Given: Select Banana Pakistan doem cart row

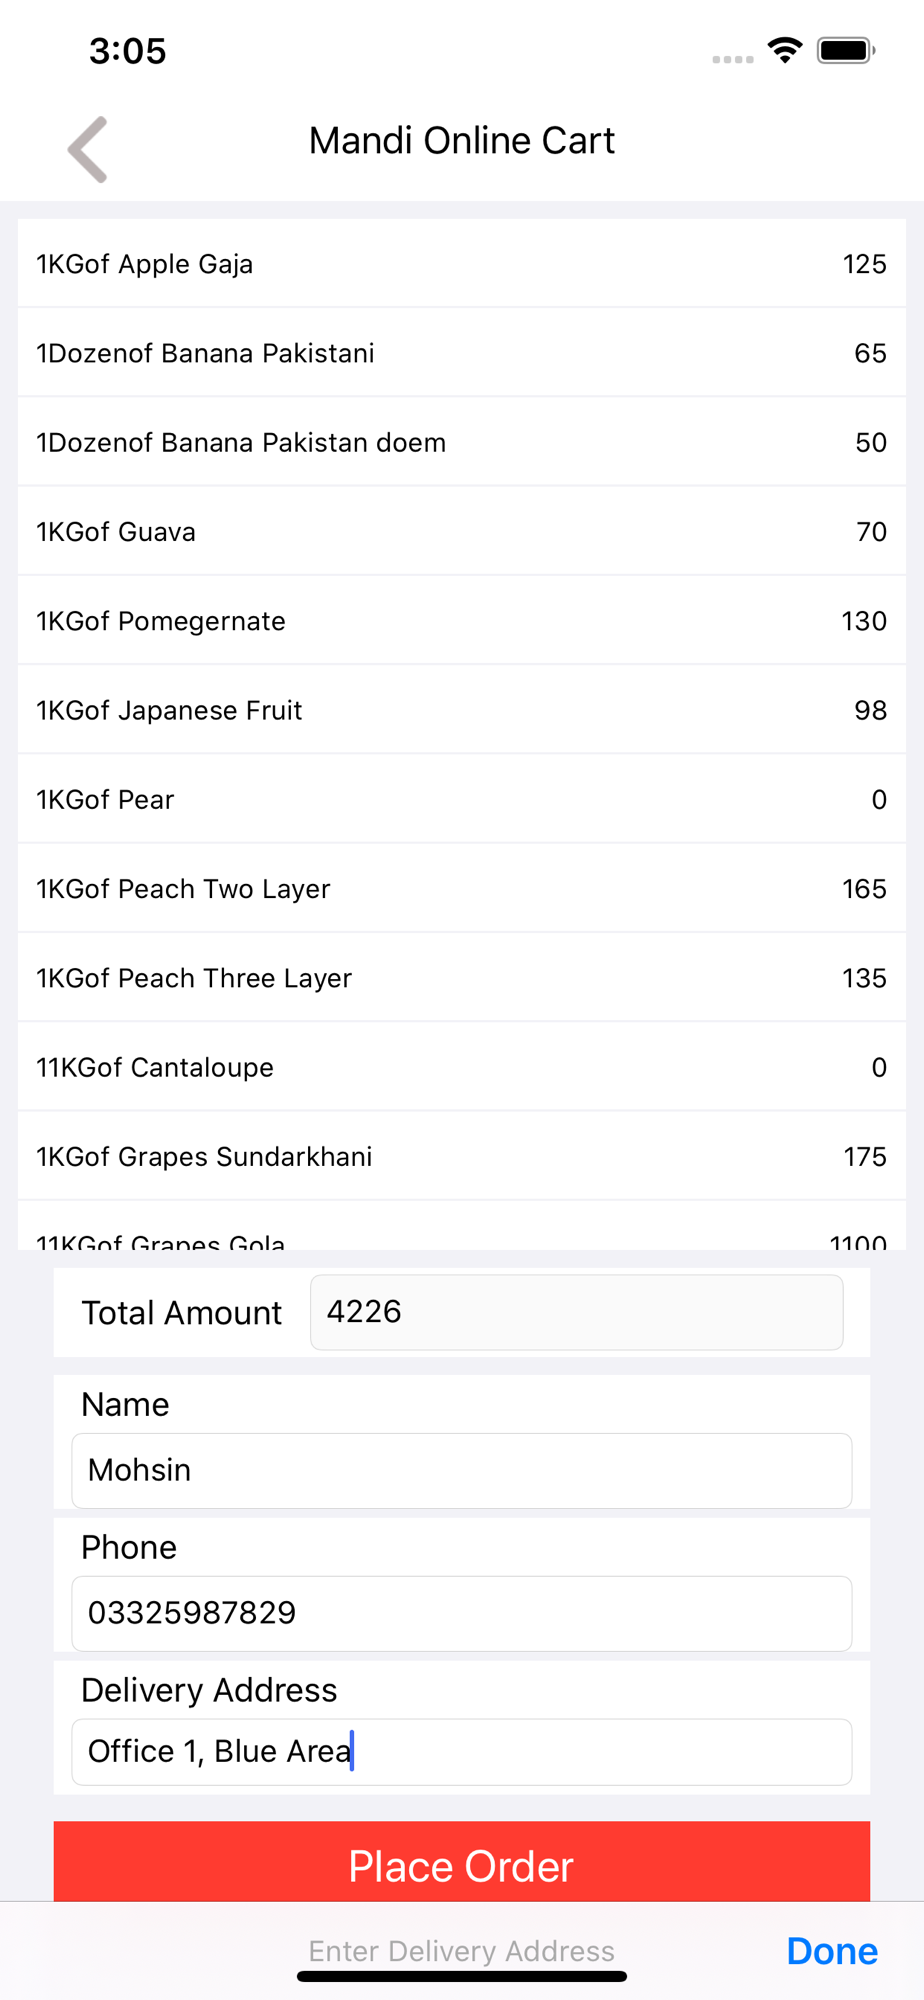Looking at the screenshot, I should click(x=462, y=442).
